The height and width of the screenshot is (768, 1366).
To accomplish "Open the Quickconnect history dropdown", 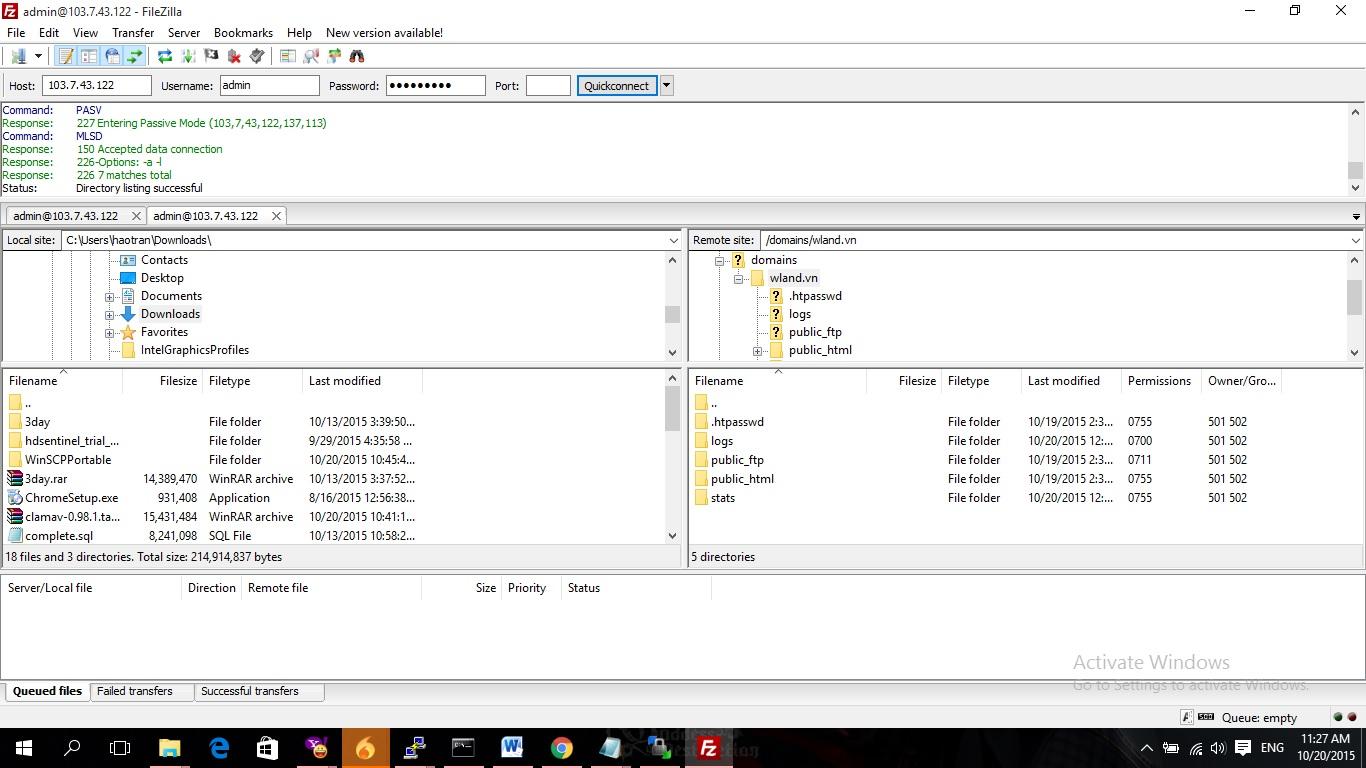I will [667, 86].
